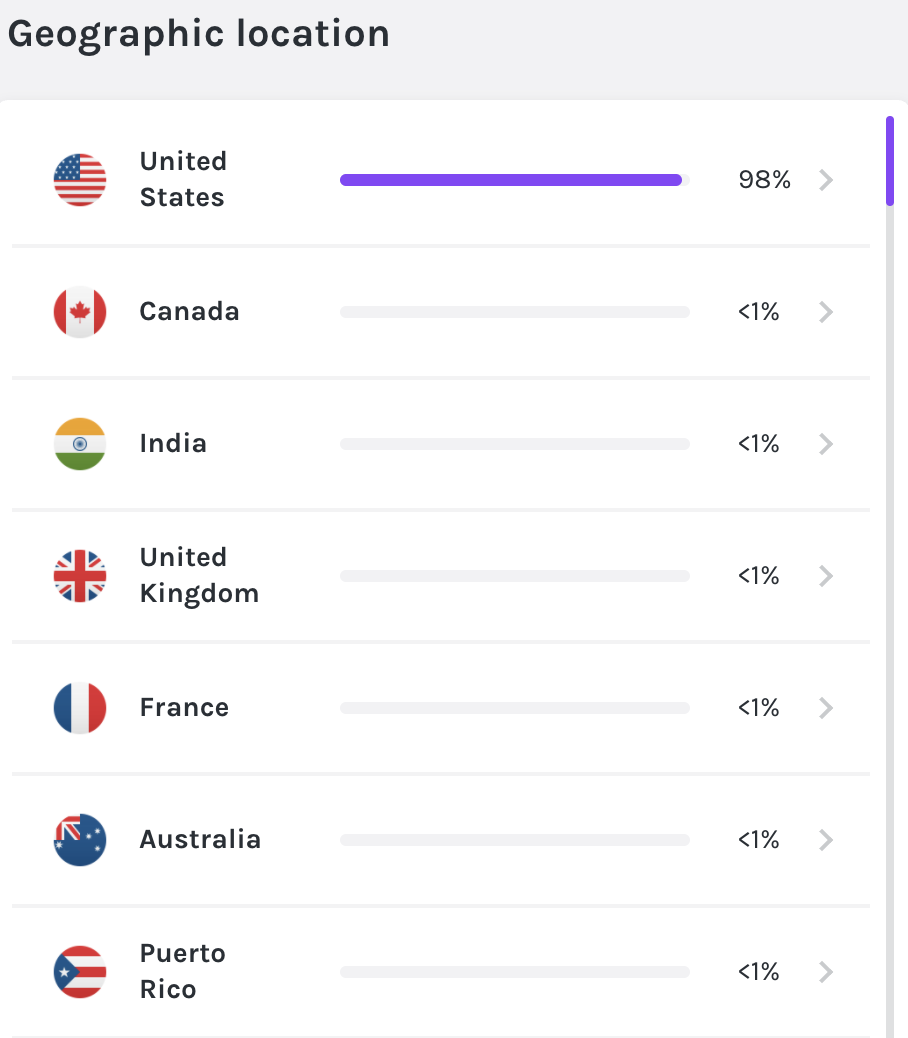Click the United Kingdom flag icon
The image size is (908, 1038).
coord(80,576)
